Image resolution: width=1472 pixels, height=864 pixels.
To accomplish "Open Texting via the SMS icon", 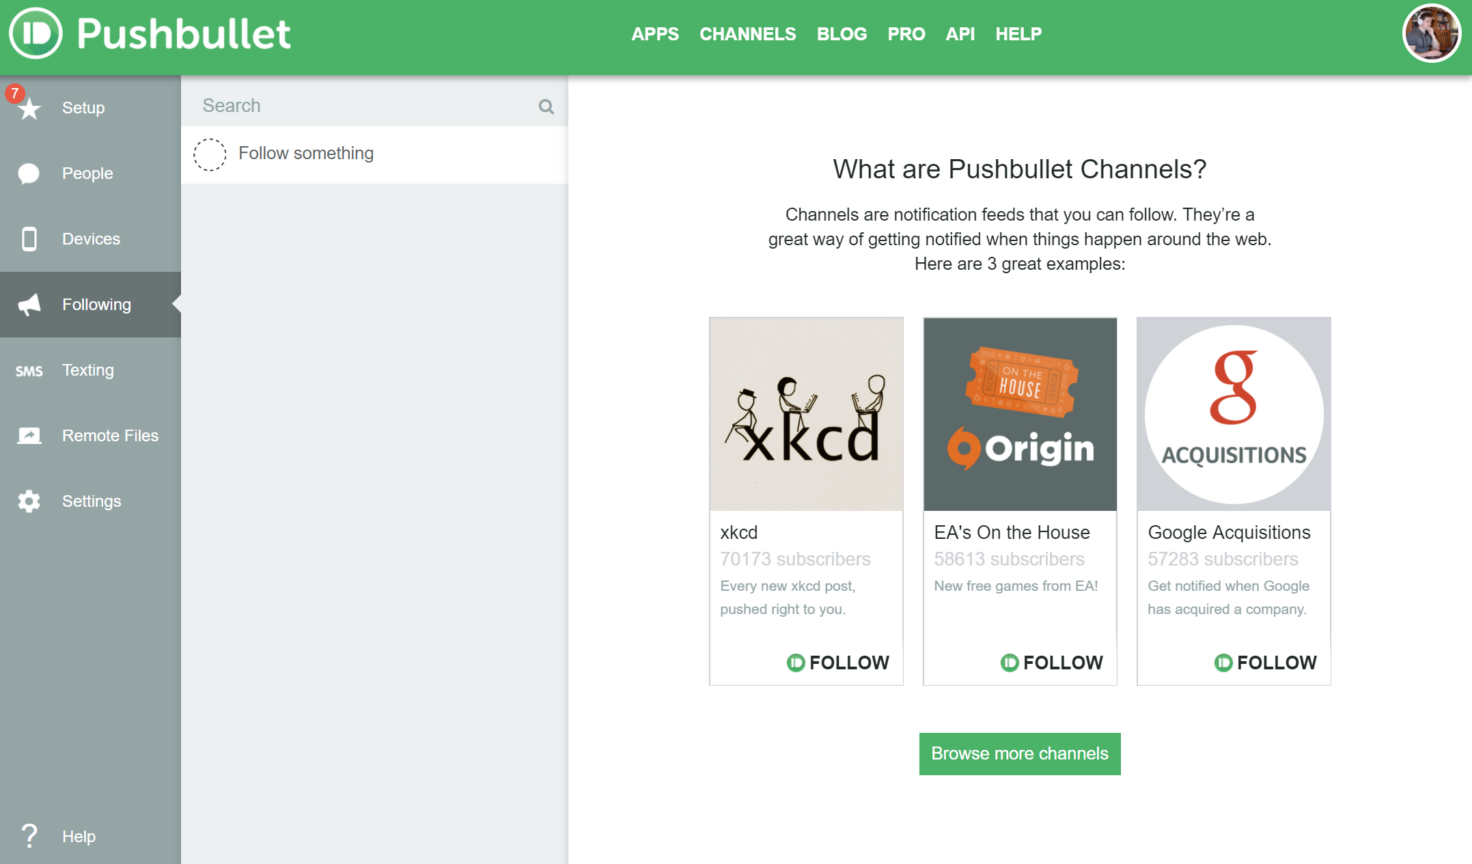I will click(29, 370).
